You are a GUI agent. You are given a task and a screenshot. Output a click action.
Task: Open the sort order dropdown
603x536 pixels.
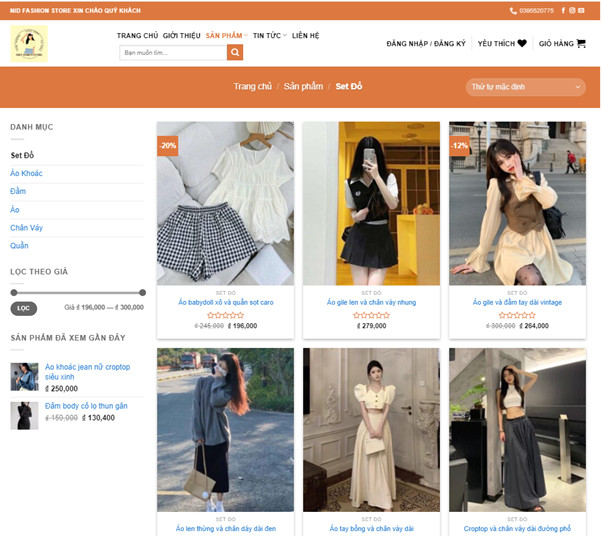point(525,87)
